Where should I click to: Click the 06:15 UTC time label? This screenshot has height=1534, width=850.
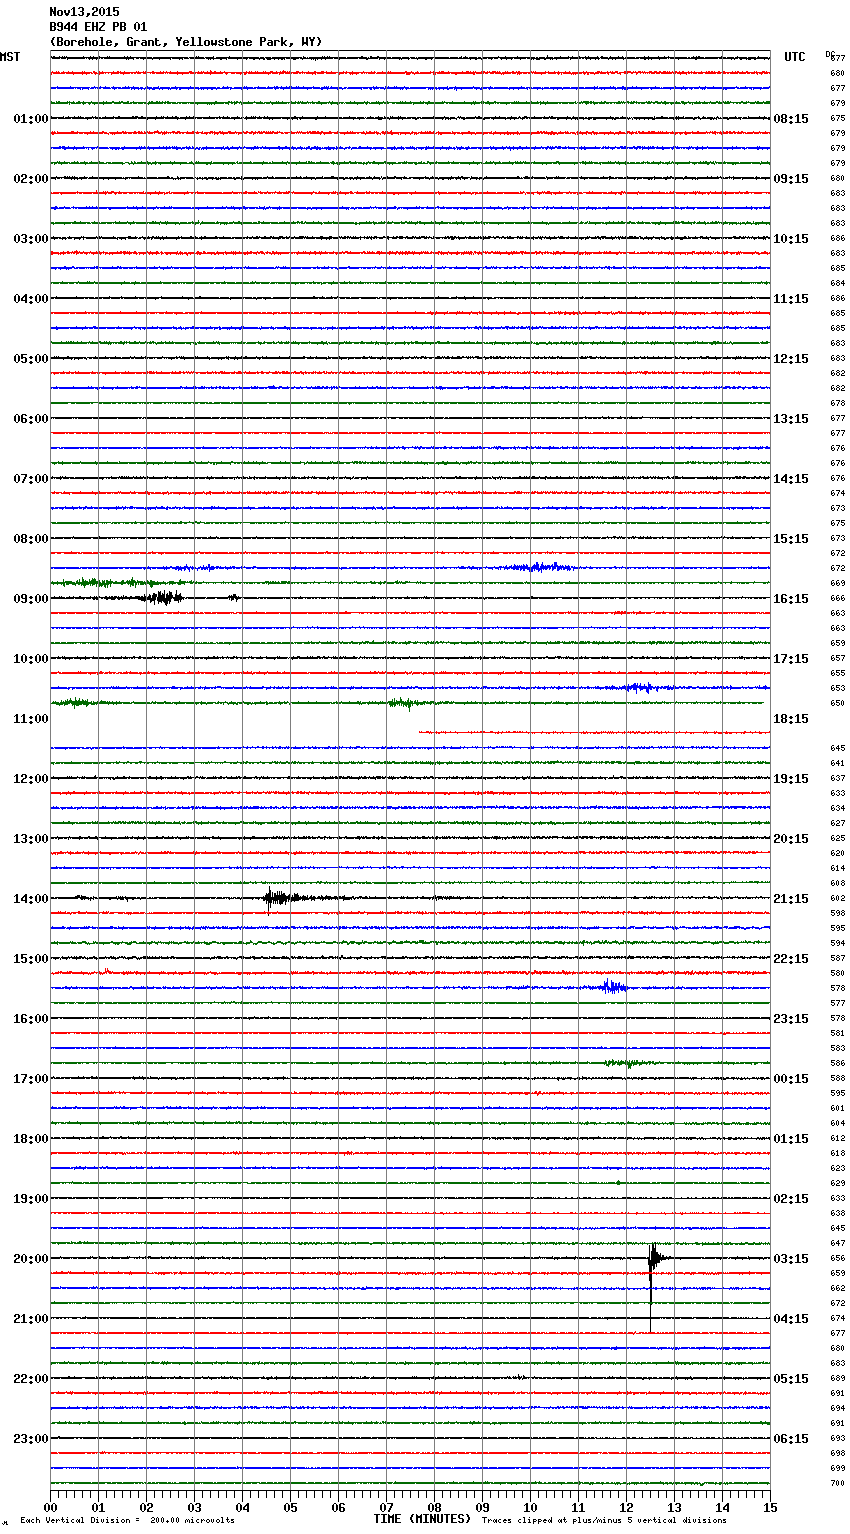pyautogui.click(x=791, y=1439)
